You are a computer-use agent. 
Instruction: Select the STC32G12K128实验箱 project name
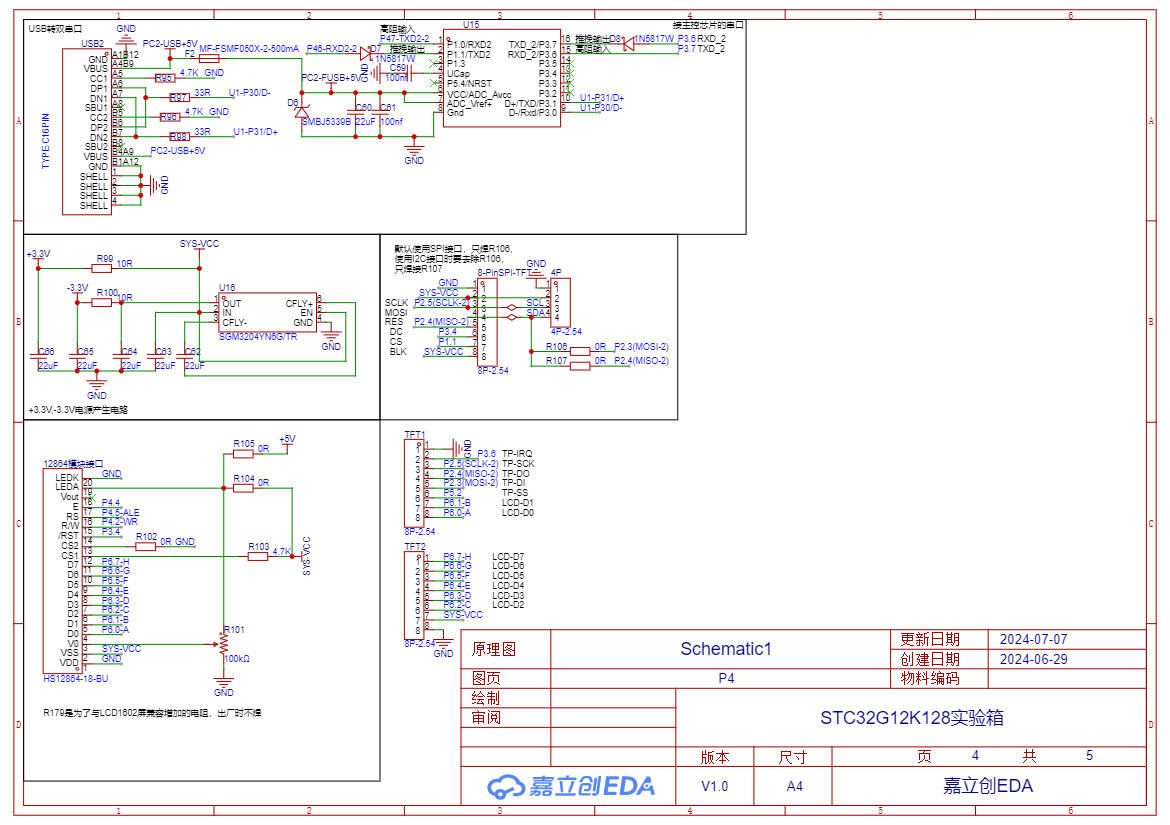click(912, 718)
